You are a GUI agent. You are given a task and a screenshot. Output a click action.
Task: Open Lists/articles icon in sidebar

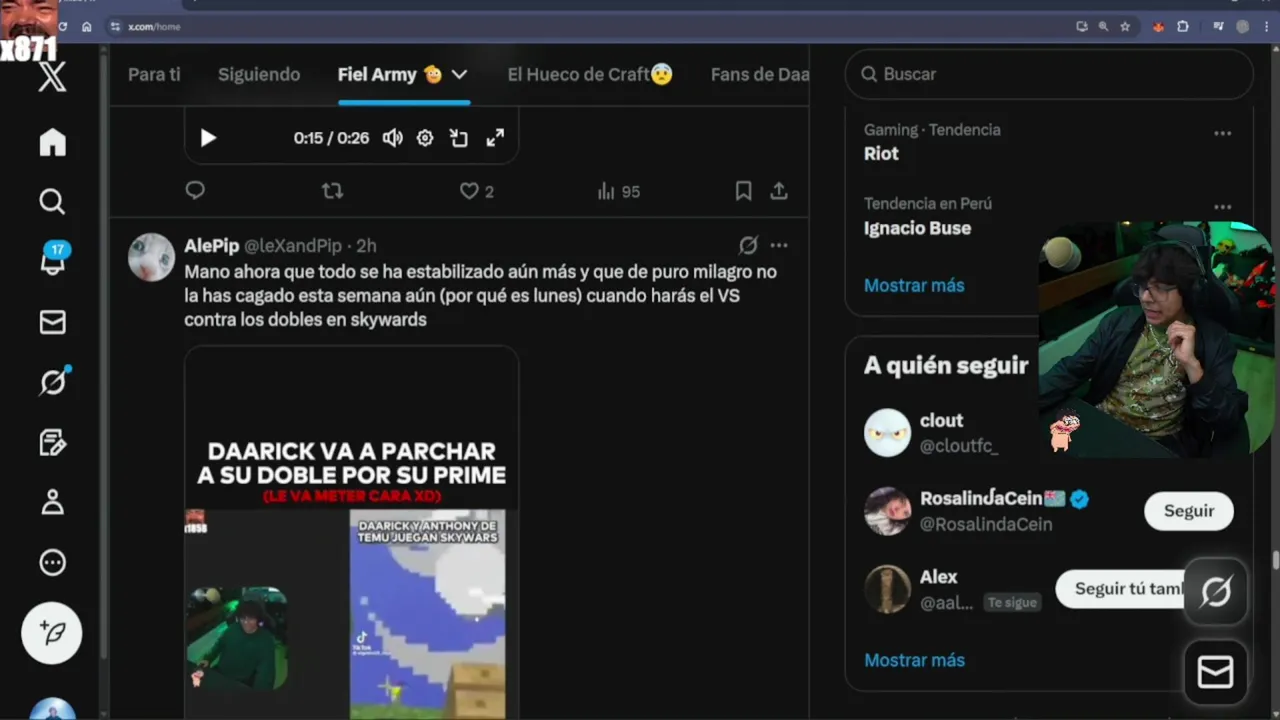pyautogui.click(x=52, y=442)
